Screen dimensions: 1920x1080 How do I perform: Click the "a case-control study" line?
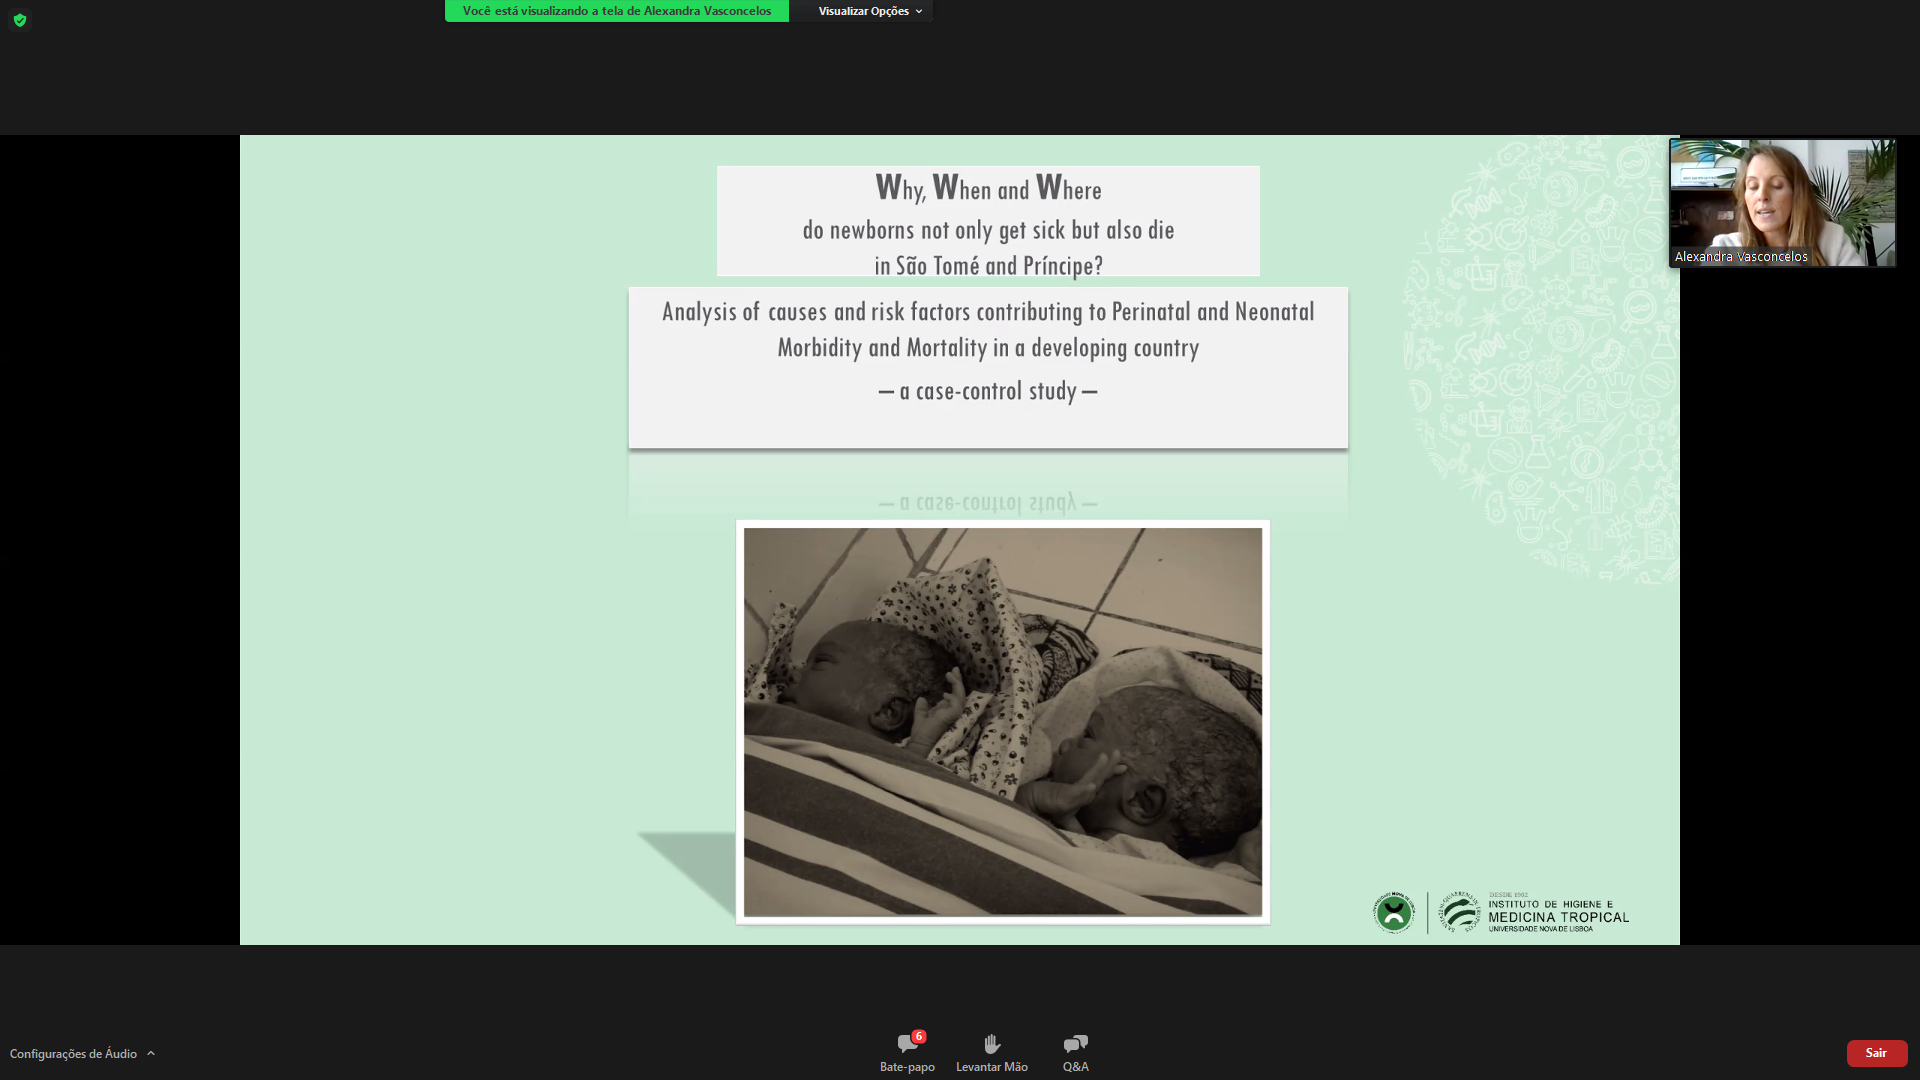(x=987, y=391)
